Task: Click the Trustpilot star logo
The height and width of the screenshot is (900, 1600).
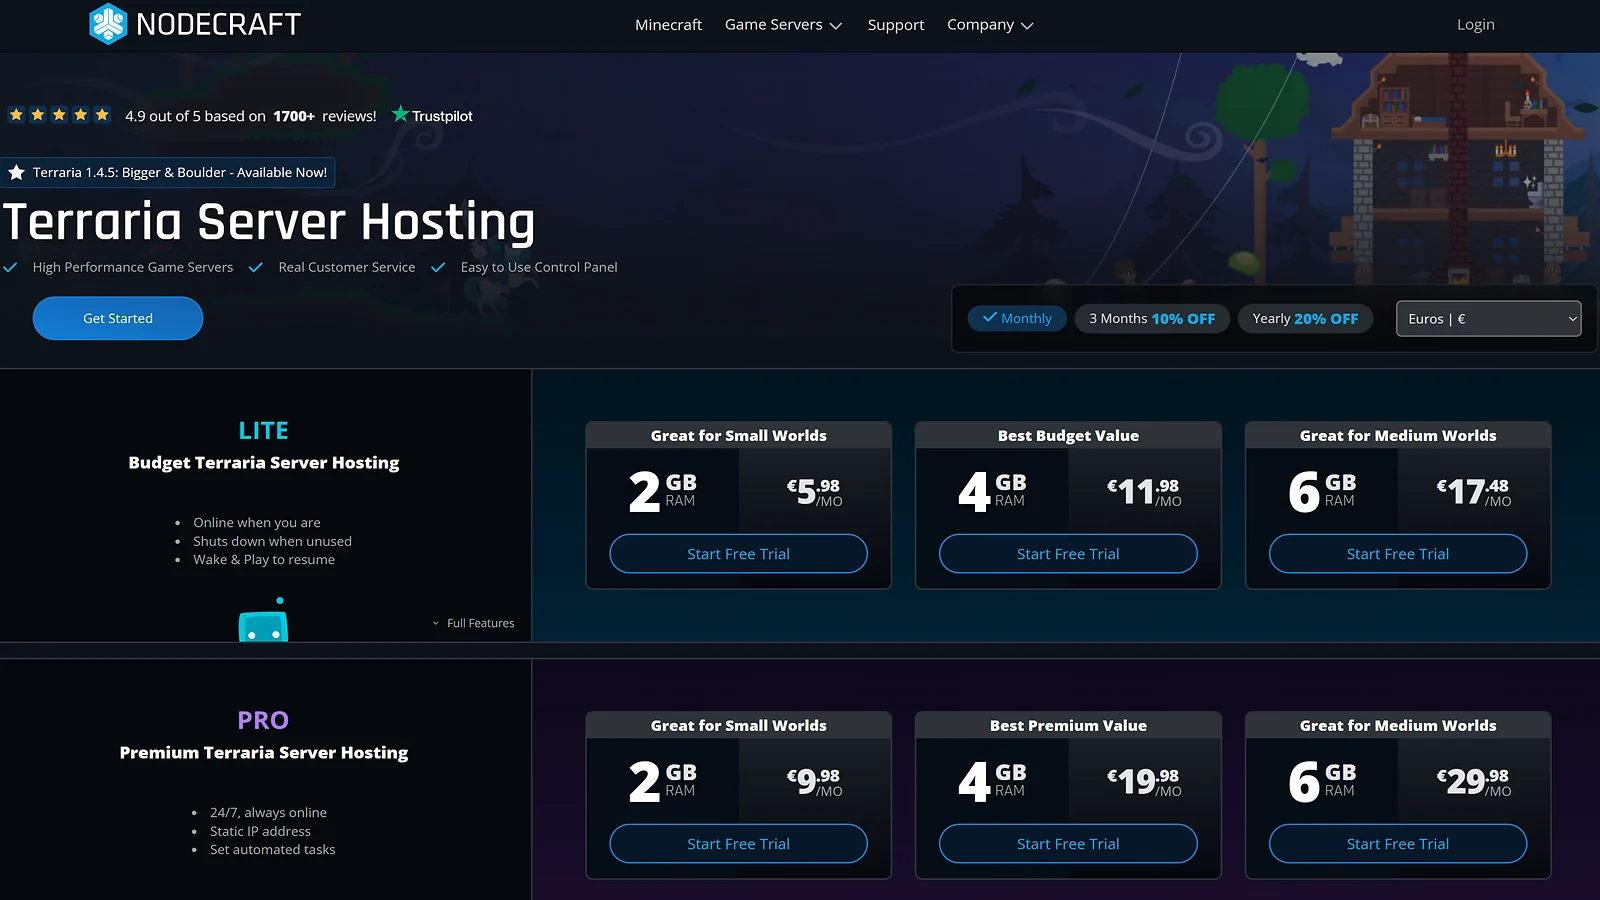Action: point(400,114)
